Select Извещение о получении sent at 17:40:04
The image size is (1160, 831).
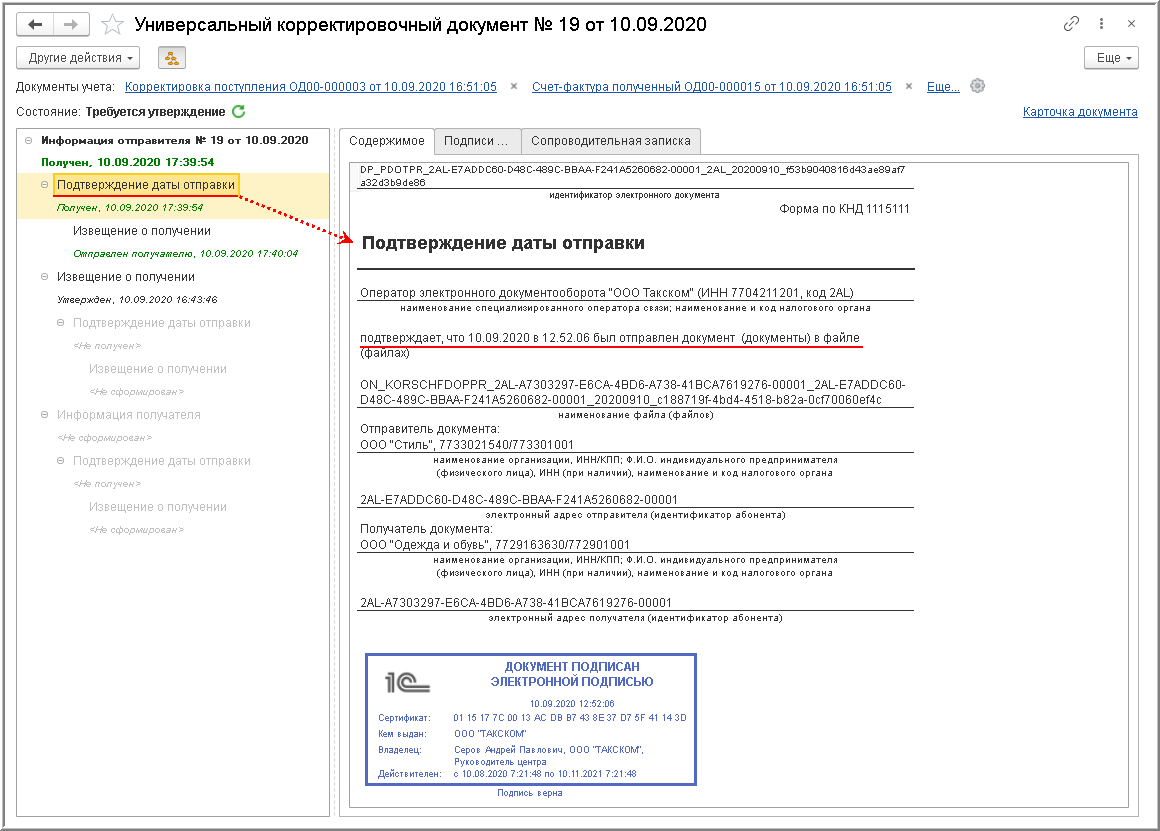click(x=142, y=231)
